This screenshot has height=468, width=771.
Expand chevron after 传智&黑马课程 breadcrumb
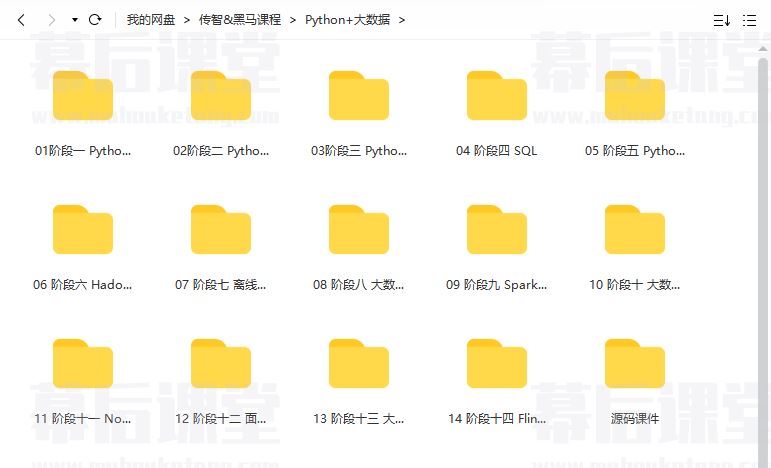[293, 20]
